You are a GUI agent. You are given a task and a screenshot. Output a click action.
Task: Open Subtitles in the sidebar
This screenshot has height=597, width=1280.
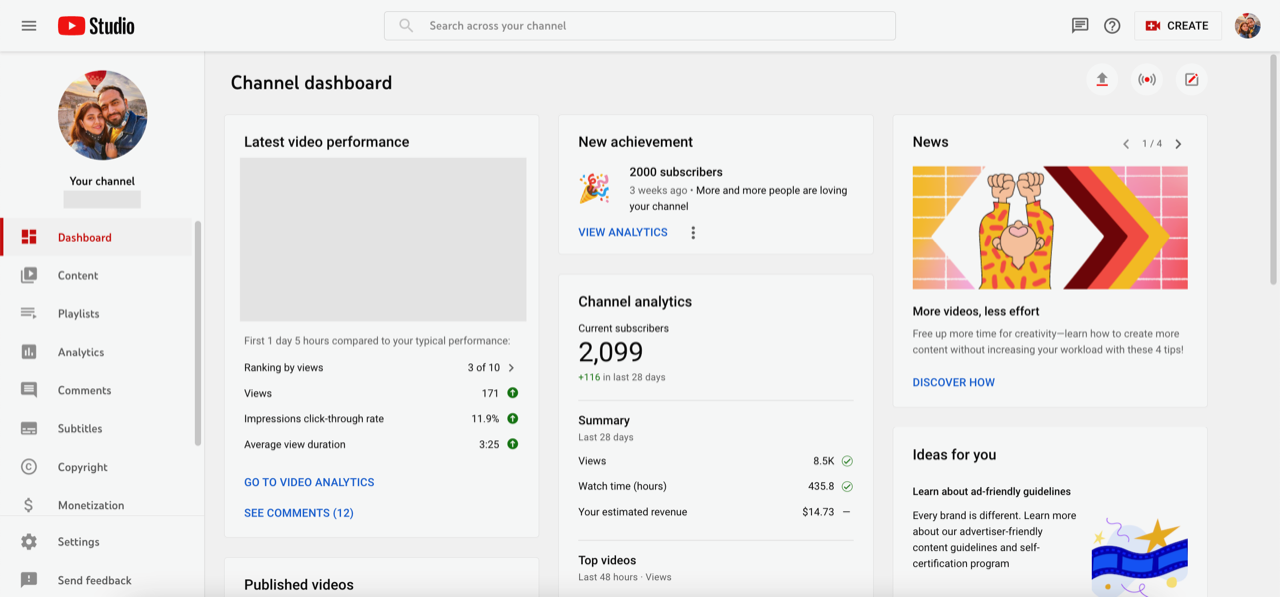(96, 428)
